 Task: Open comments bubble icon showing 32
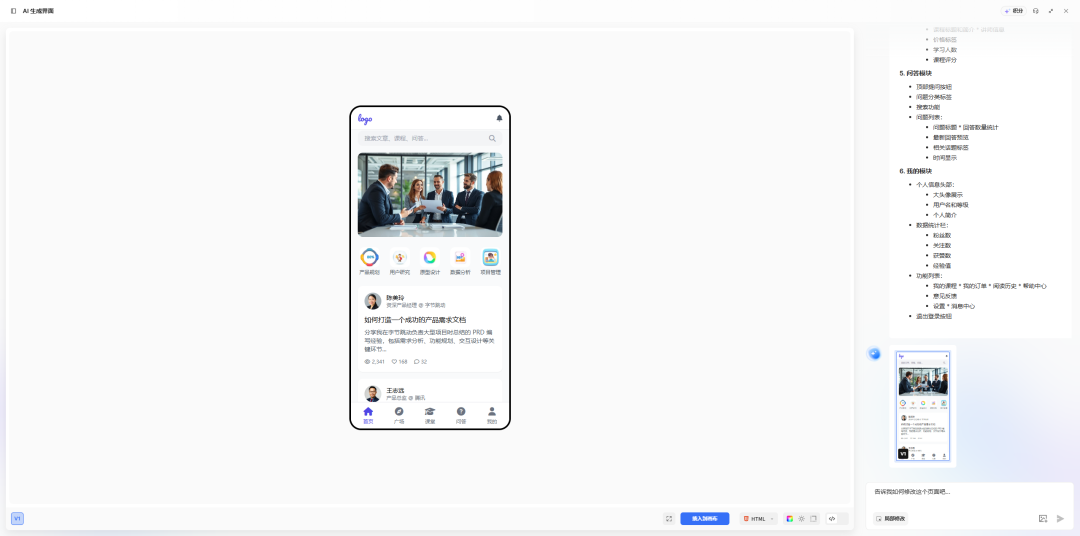420,361
